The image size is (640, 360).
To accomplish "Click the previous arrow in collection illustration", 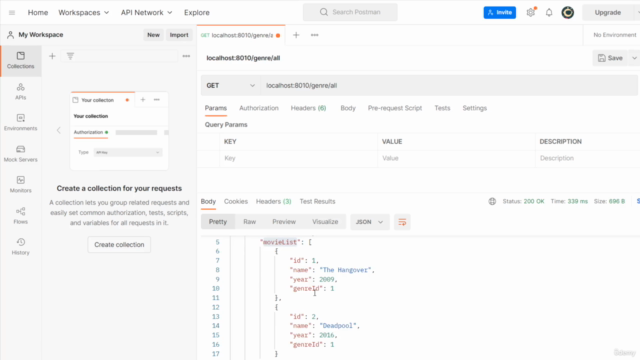I will [x=58, y=131].
